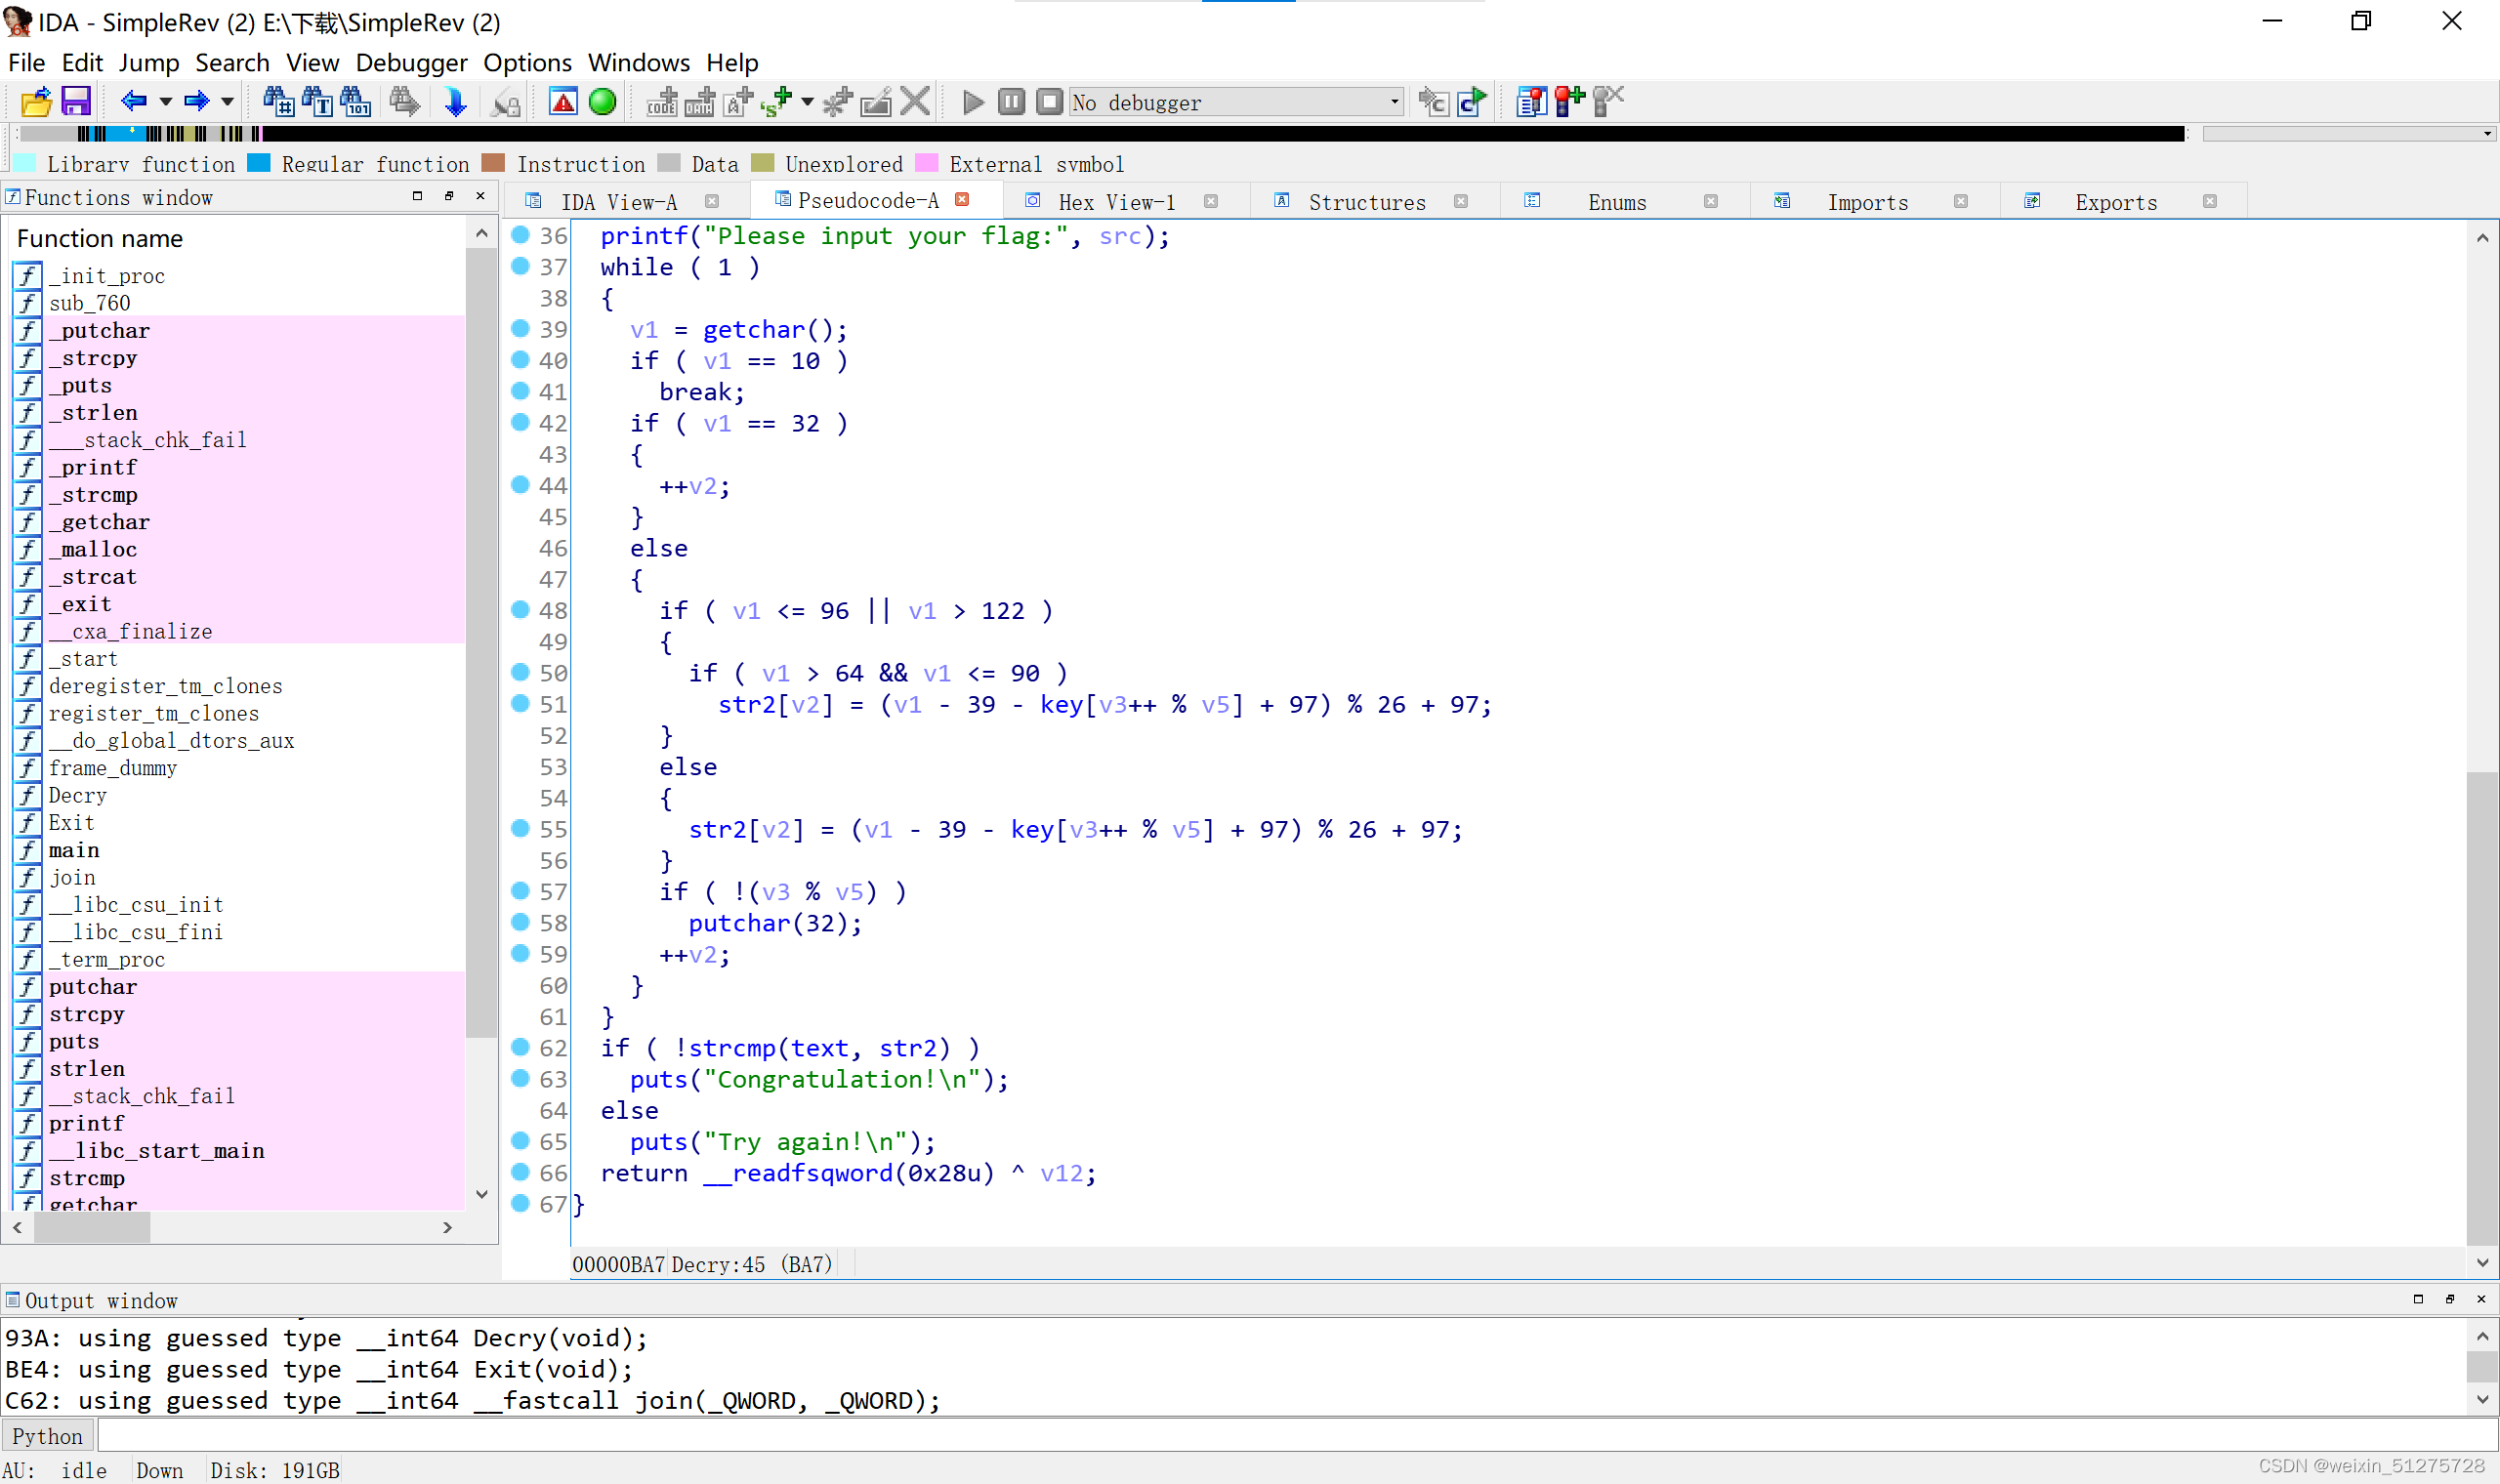Viewport: 2500px width, 1484px height.
Task: Toggle the breakpoint dot on line 39
Action: coord(520,329)
